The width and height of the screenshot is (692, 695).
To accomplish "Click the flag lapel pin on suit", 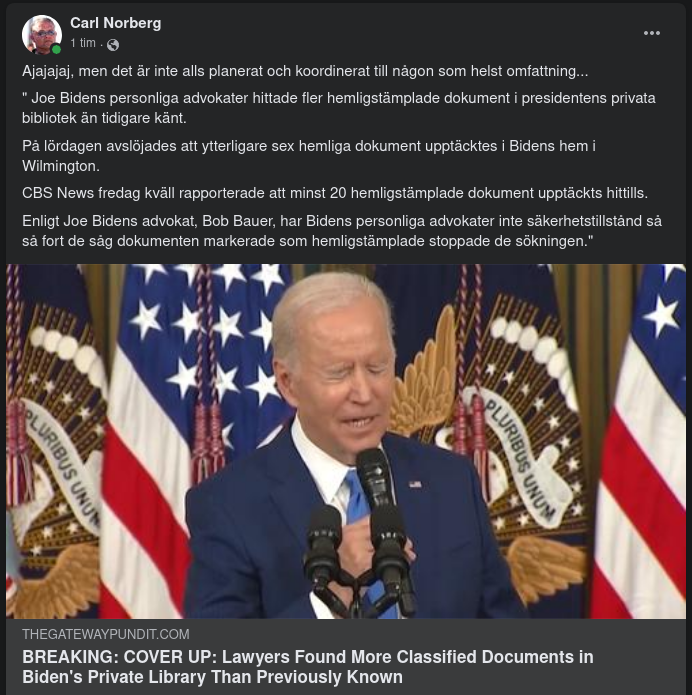I will click(414, 484).
